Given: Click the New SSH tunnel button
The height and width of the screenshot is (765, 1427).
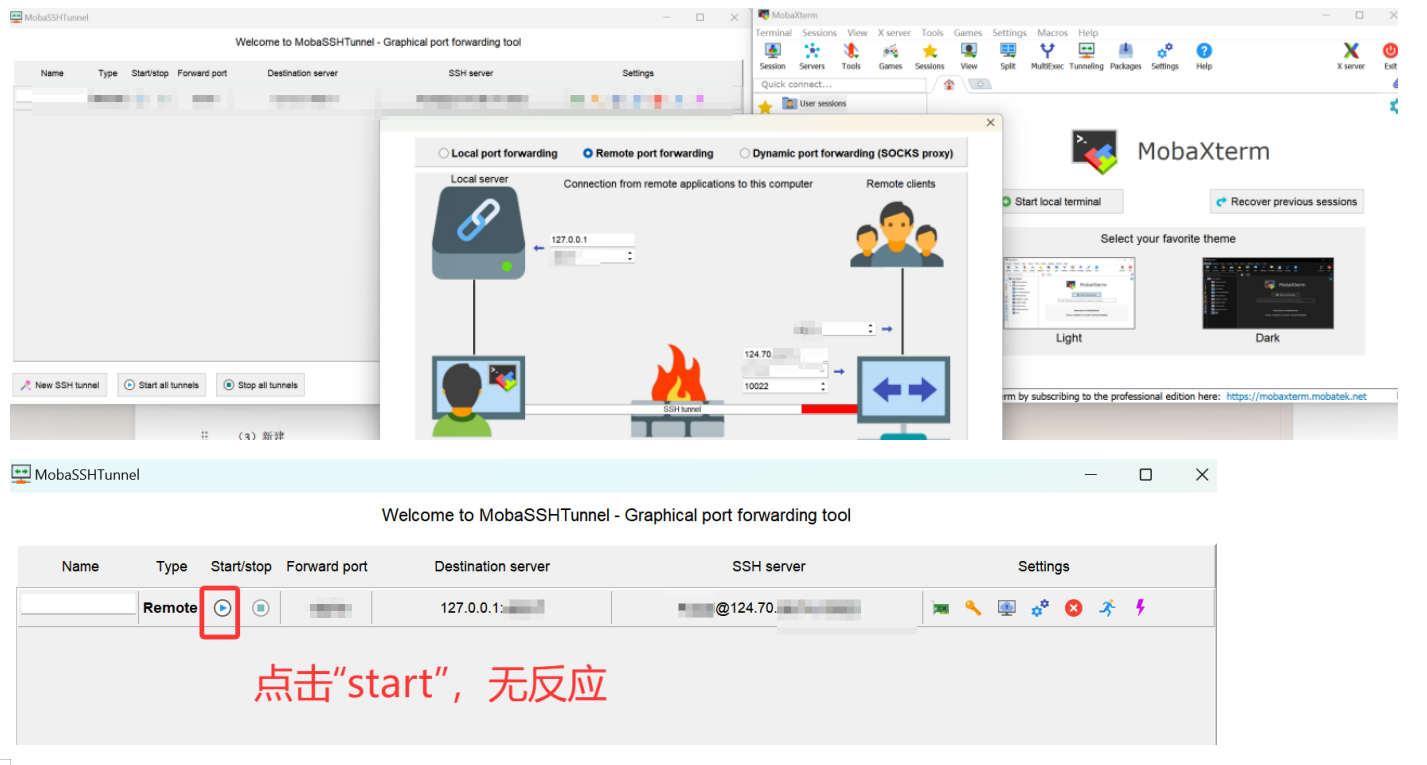Looking at the screenshot, I should tap(60, 385).
